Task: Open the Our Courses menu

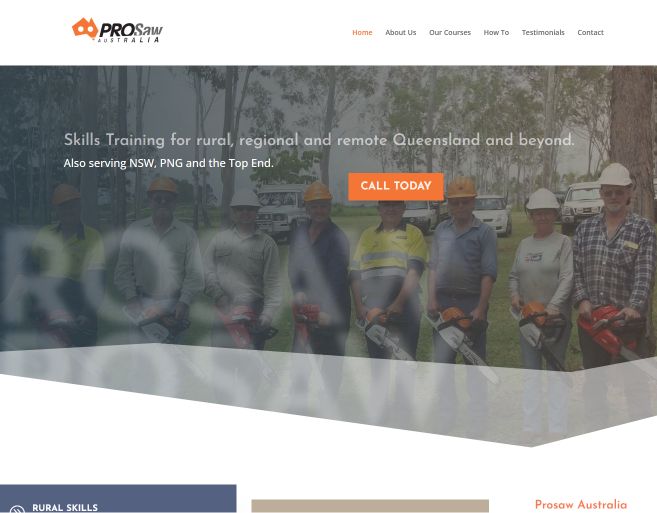Action: point(450,32)
